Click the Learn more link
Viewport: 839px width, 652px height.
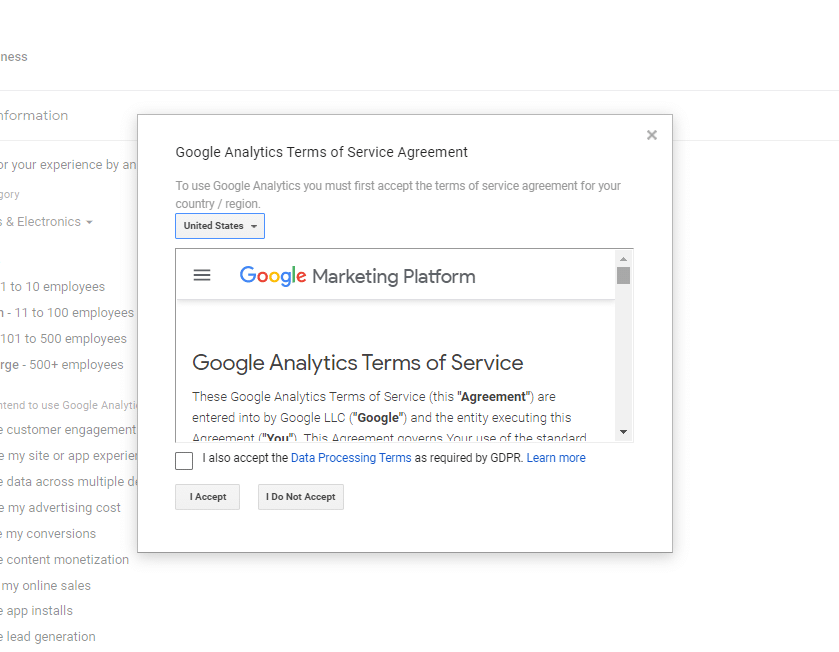556,458
